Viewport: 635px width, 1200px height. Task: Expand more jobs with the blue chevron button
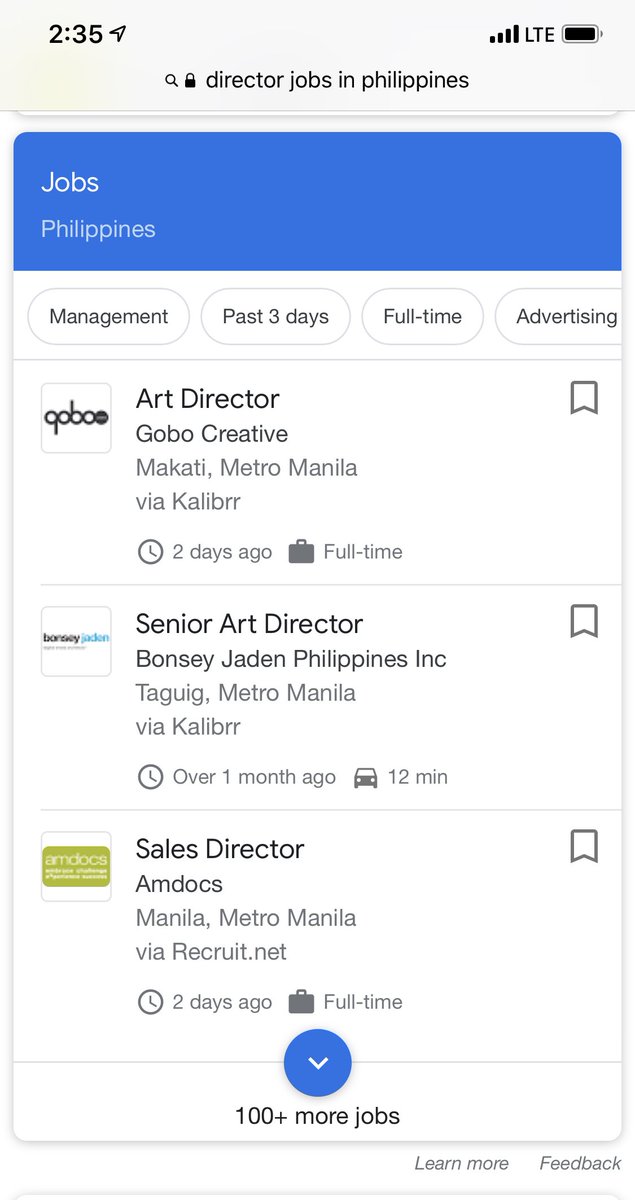pyautogui.click(x=318, y=1063)
